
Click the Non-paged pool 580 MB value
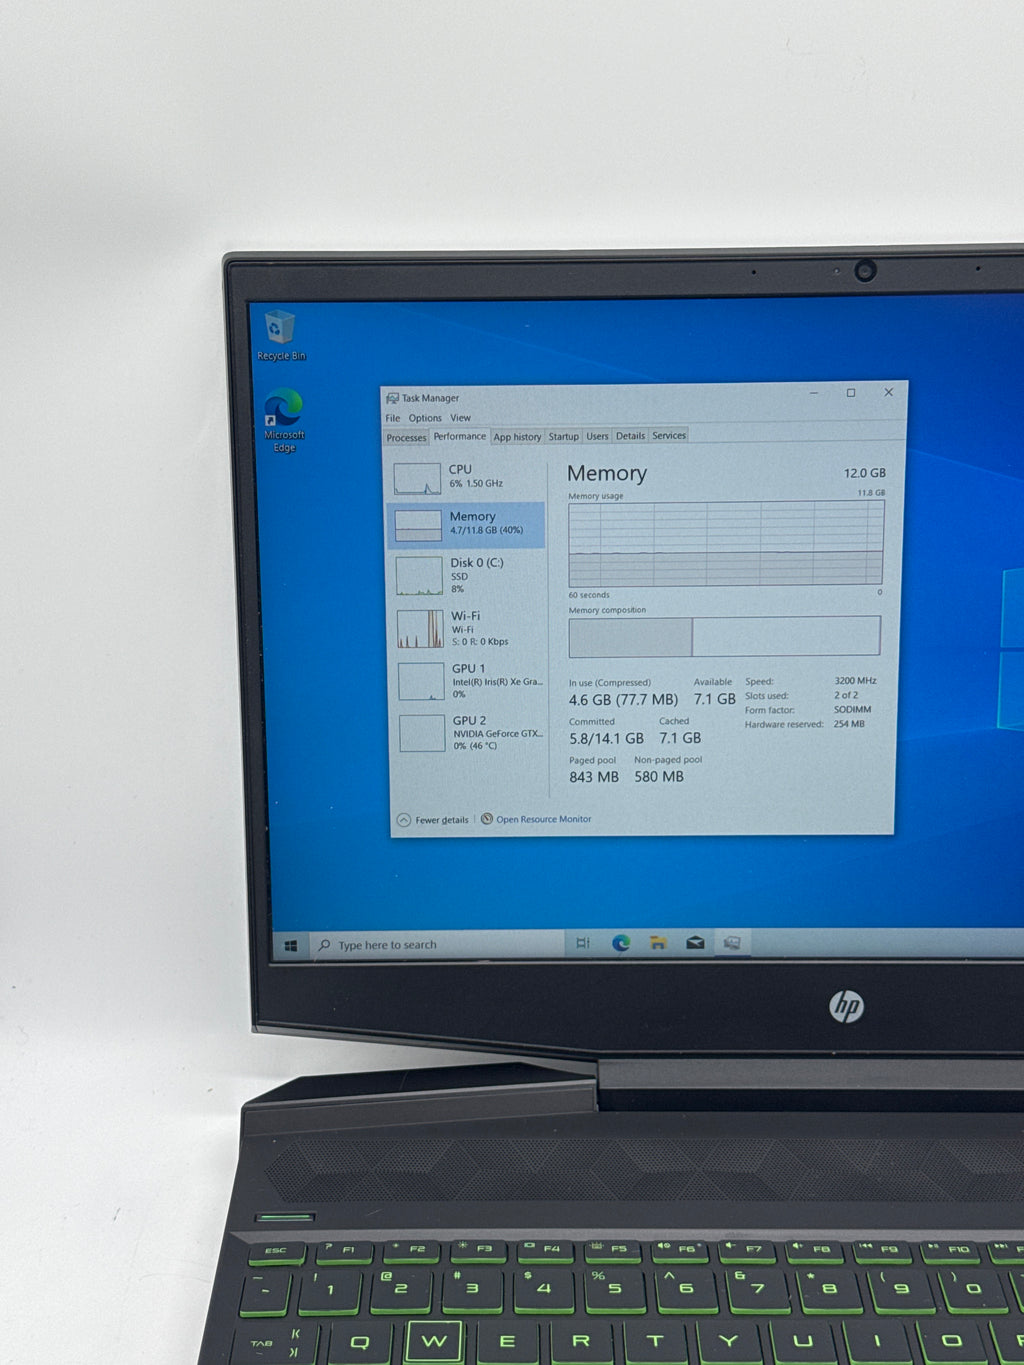[x=659, y=776]
